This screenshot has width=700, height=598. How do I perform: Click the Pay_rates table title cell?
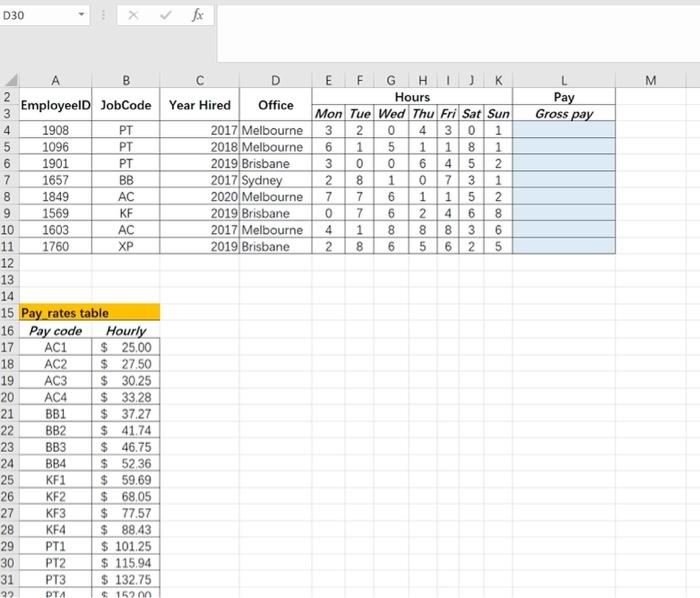[x=89, y=312]
